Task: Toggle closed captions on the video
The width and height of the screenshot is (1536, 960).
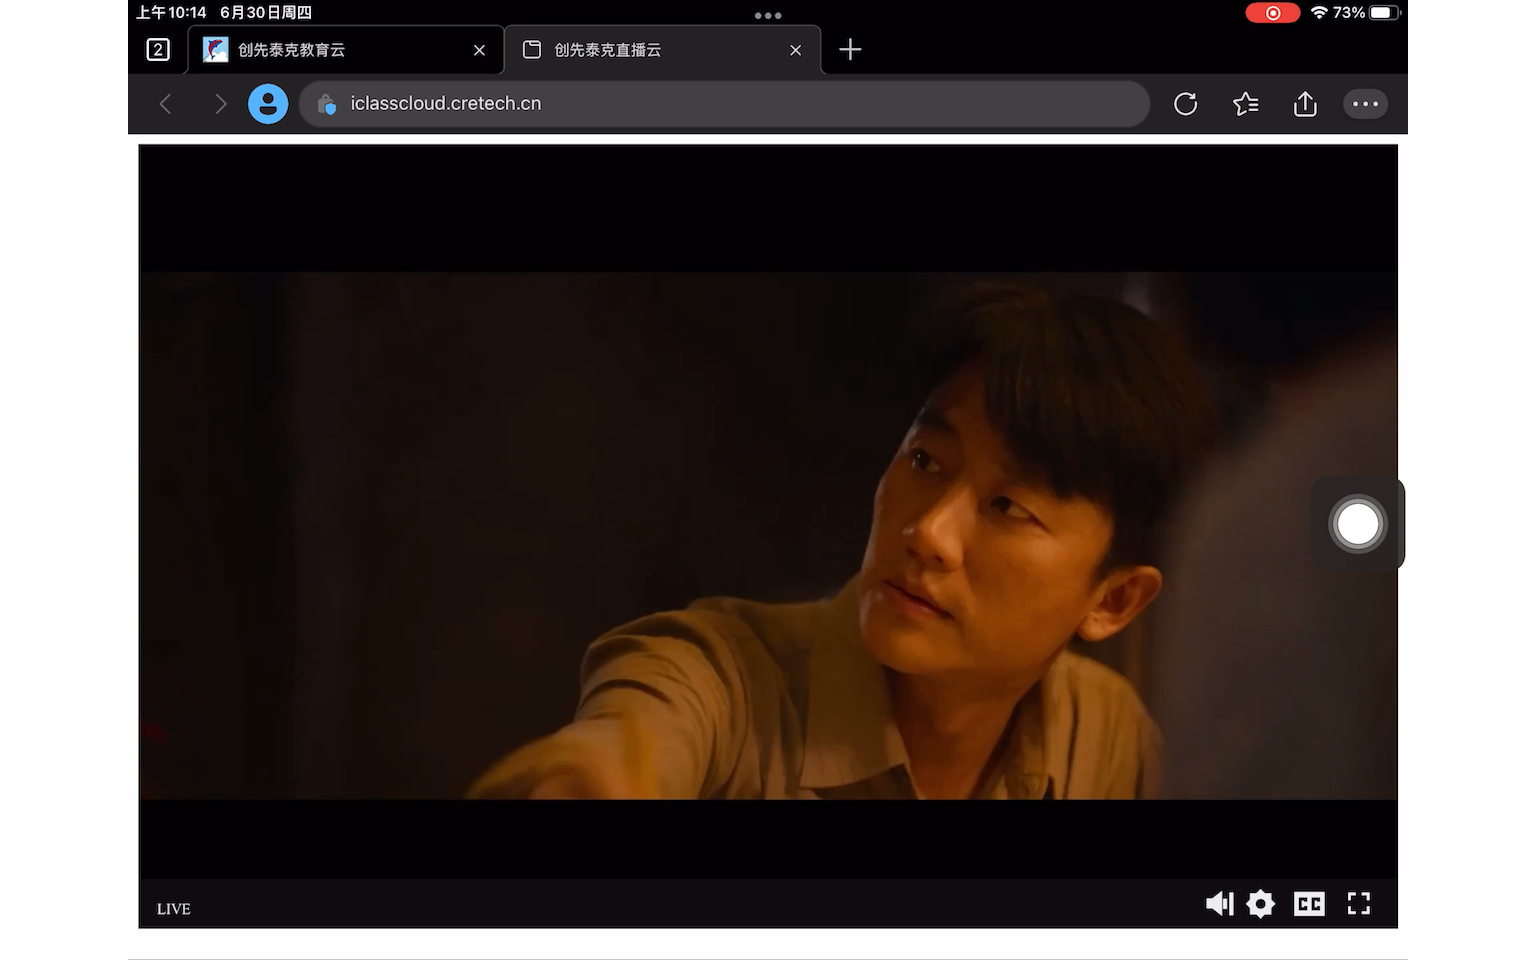Action: point(1309,904)
